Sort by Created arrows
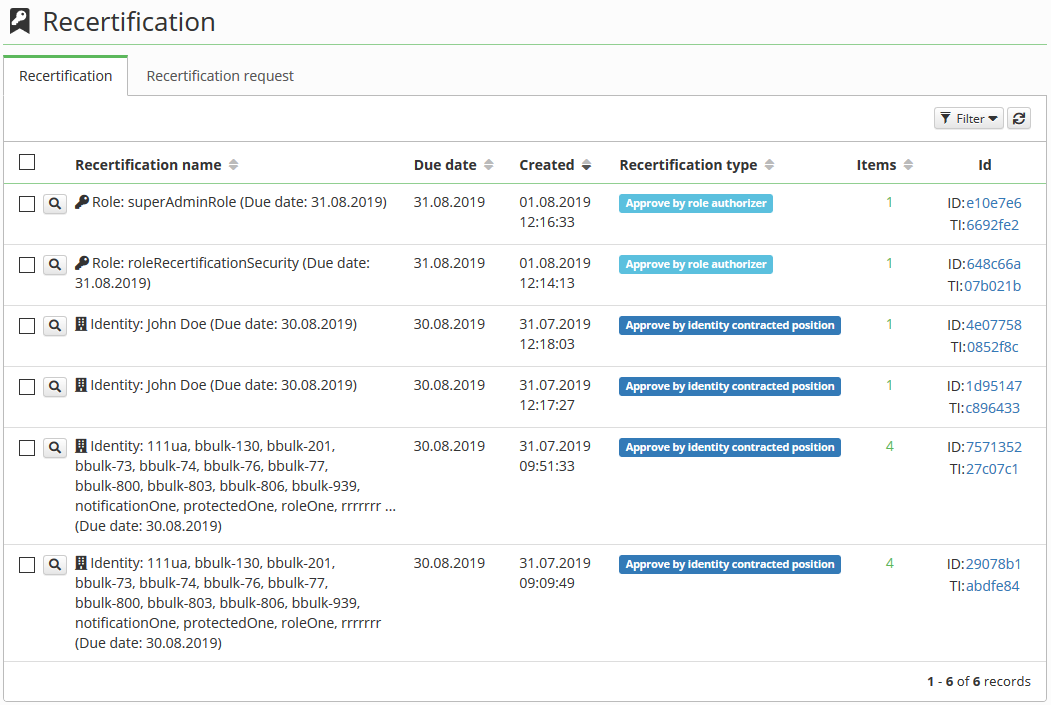The image size is (1051, 705). pyautogui.click(x=586, y=165)
